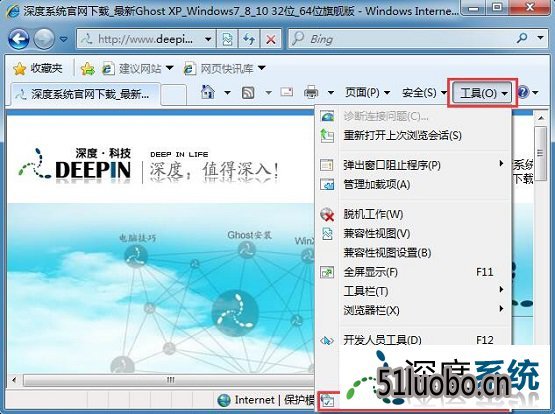This screenshot has width=555, height=414.
Task: Click the pop-up blocker icon
Action: [x=327, y=165]
